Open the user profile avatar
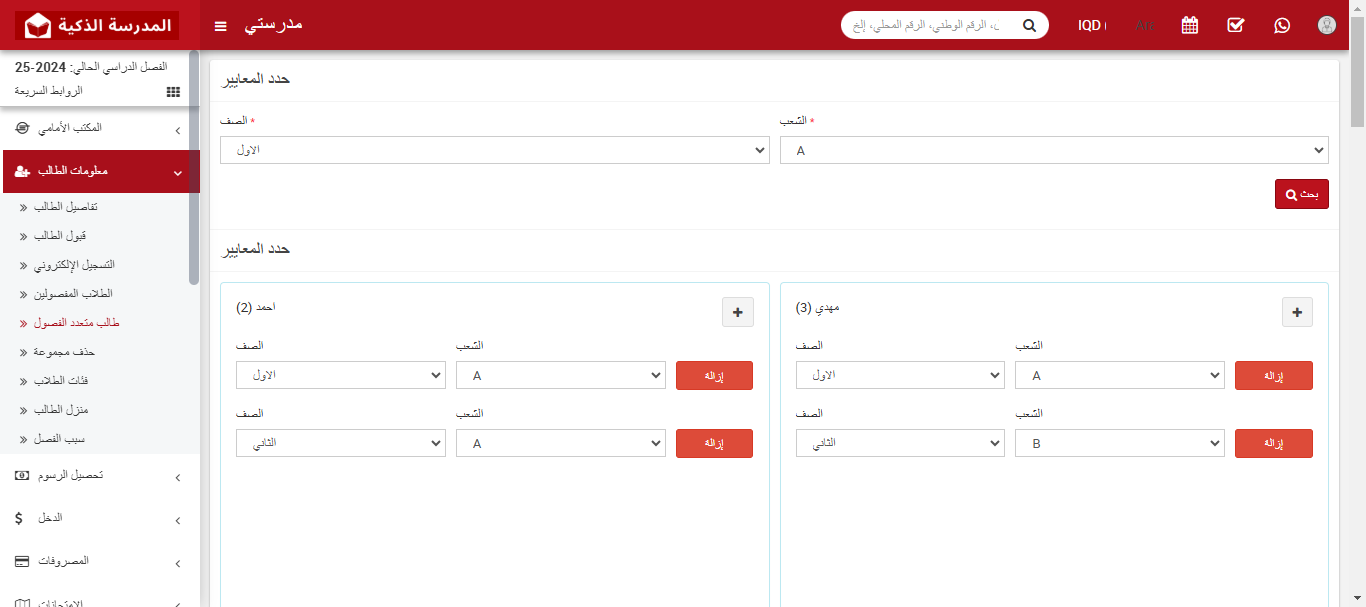Viewport: 1366px width, 607px height. (x=1327, y=26)
